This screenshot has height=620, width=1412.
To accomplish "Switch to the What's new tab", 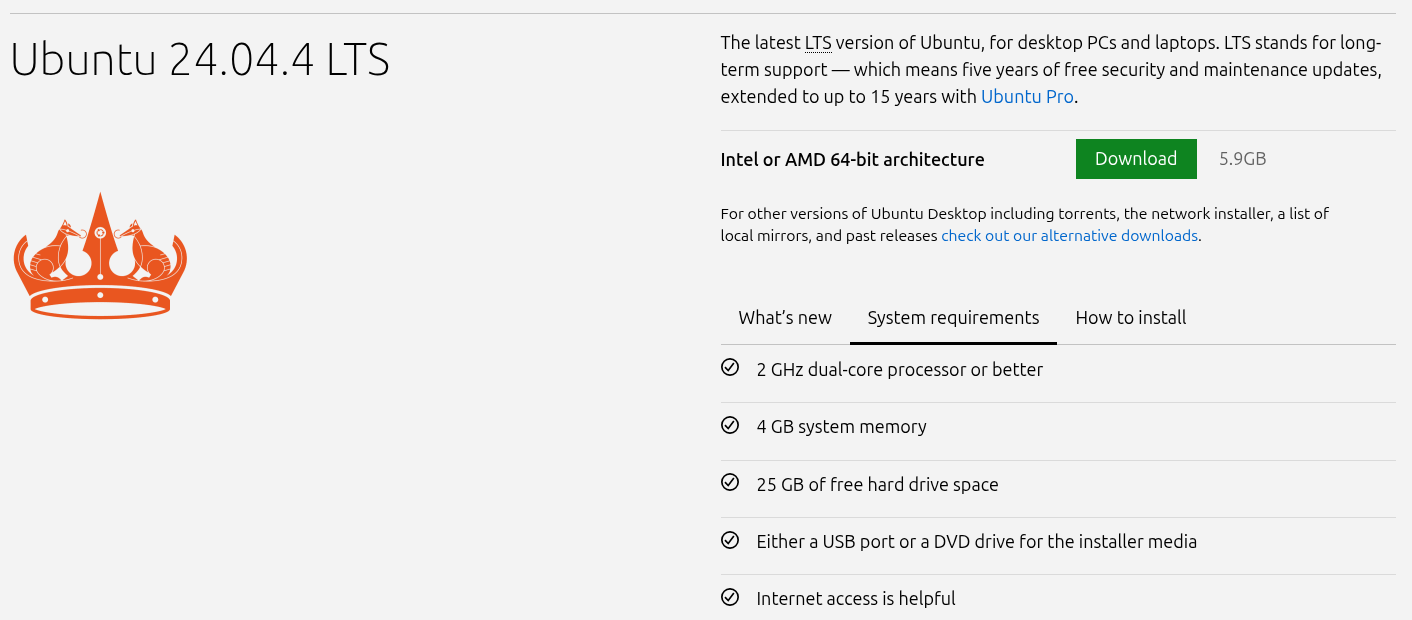I will pos(785,318).
